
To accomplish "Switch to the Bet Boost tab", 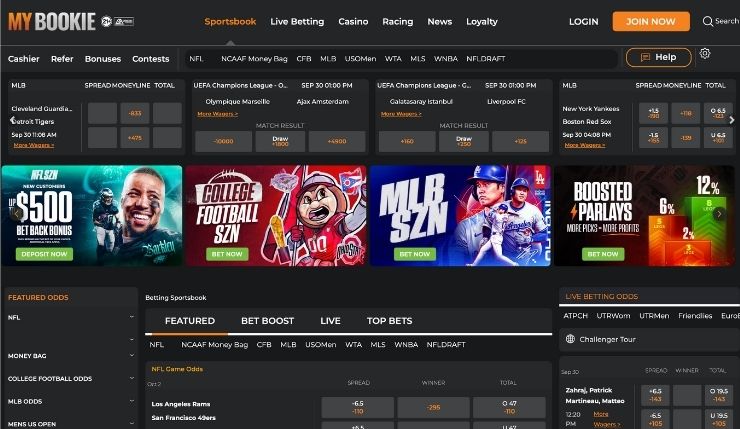I will pyautogui.click(x=267, y=321).
